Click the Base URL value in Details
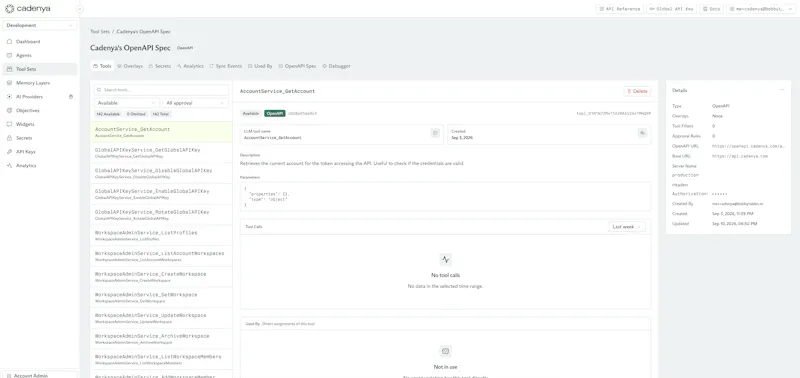Screen dimensions: 800x378 740,156
